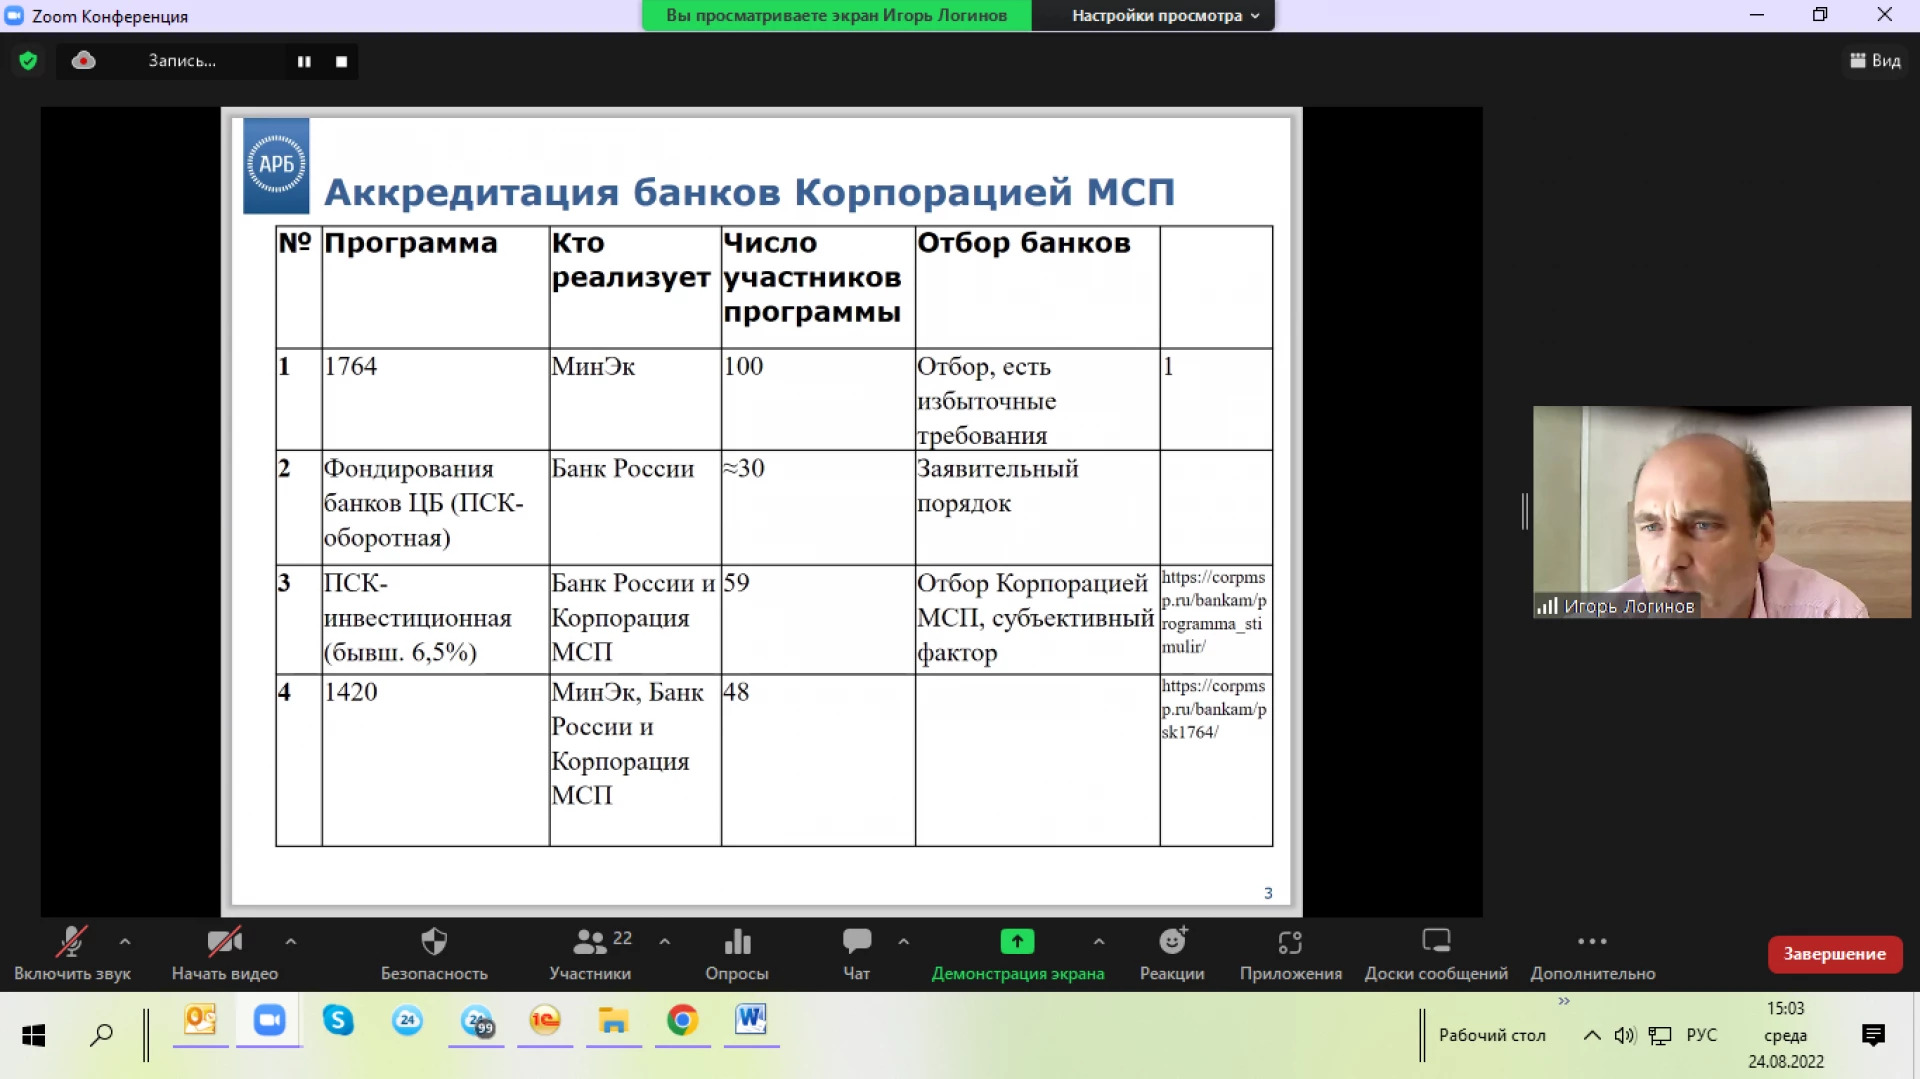This screenshot has height=1079, width=1920.
Task: Open Настройки просмотра dropdown
Action: (x=1165, y=15)
